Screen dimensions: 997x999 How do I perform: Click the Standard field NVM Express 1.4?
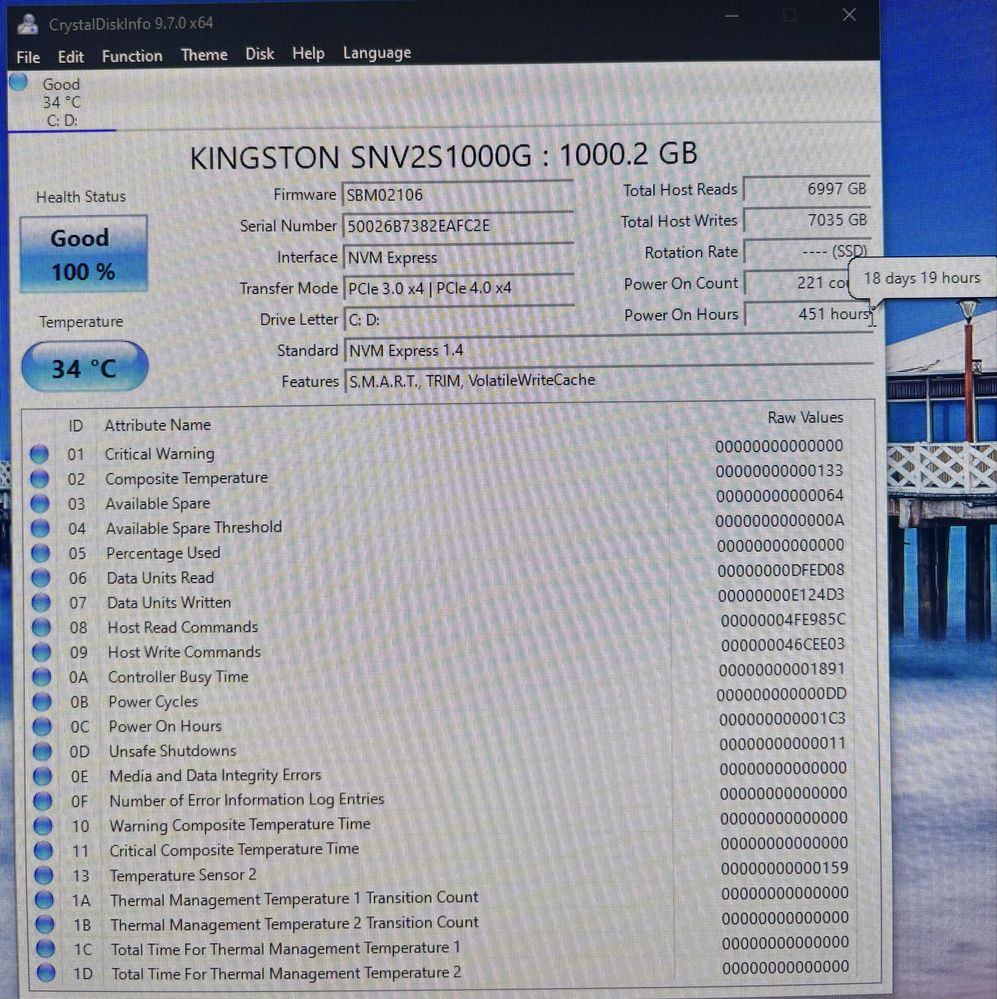point(608,350)
